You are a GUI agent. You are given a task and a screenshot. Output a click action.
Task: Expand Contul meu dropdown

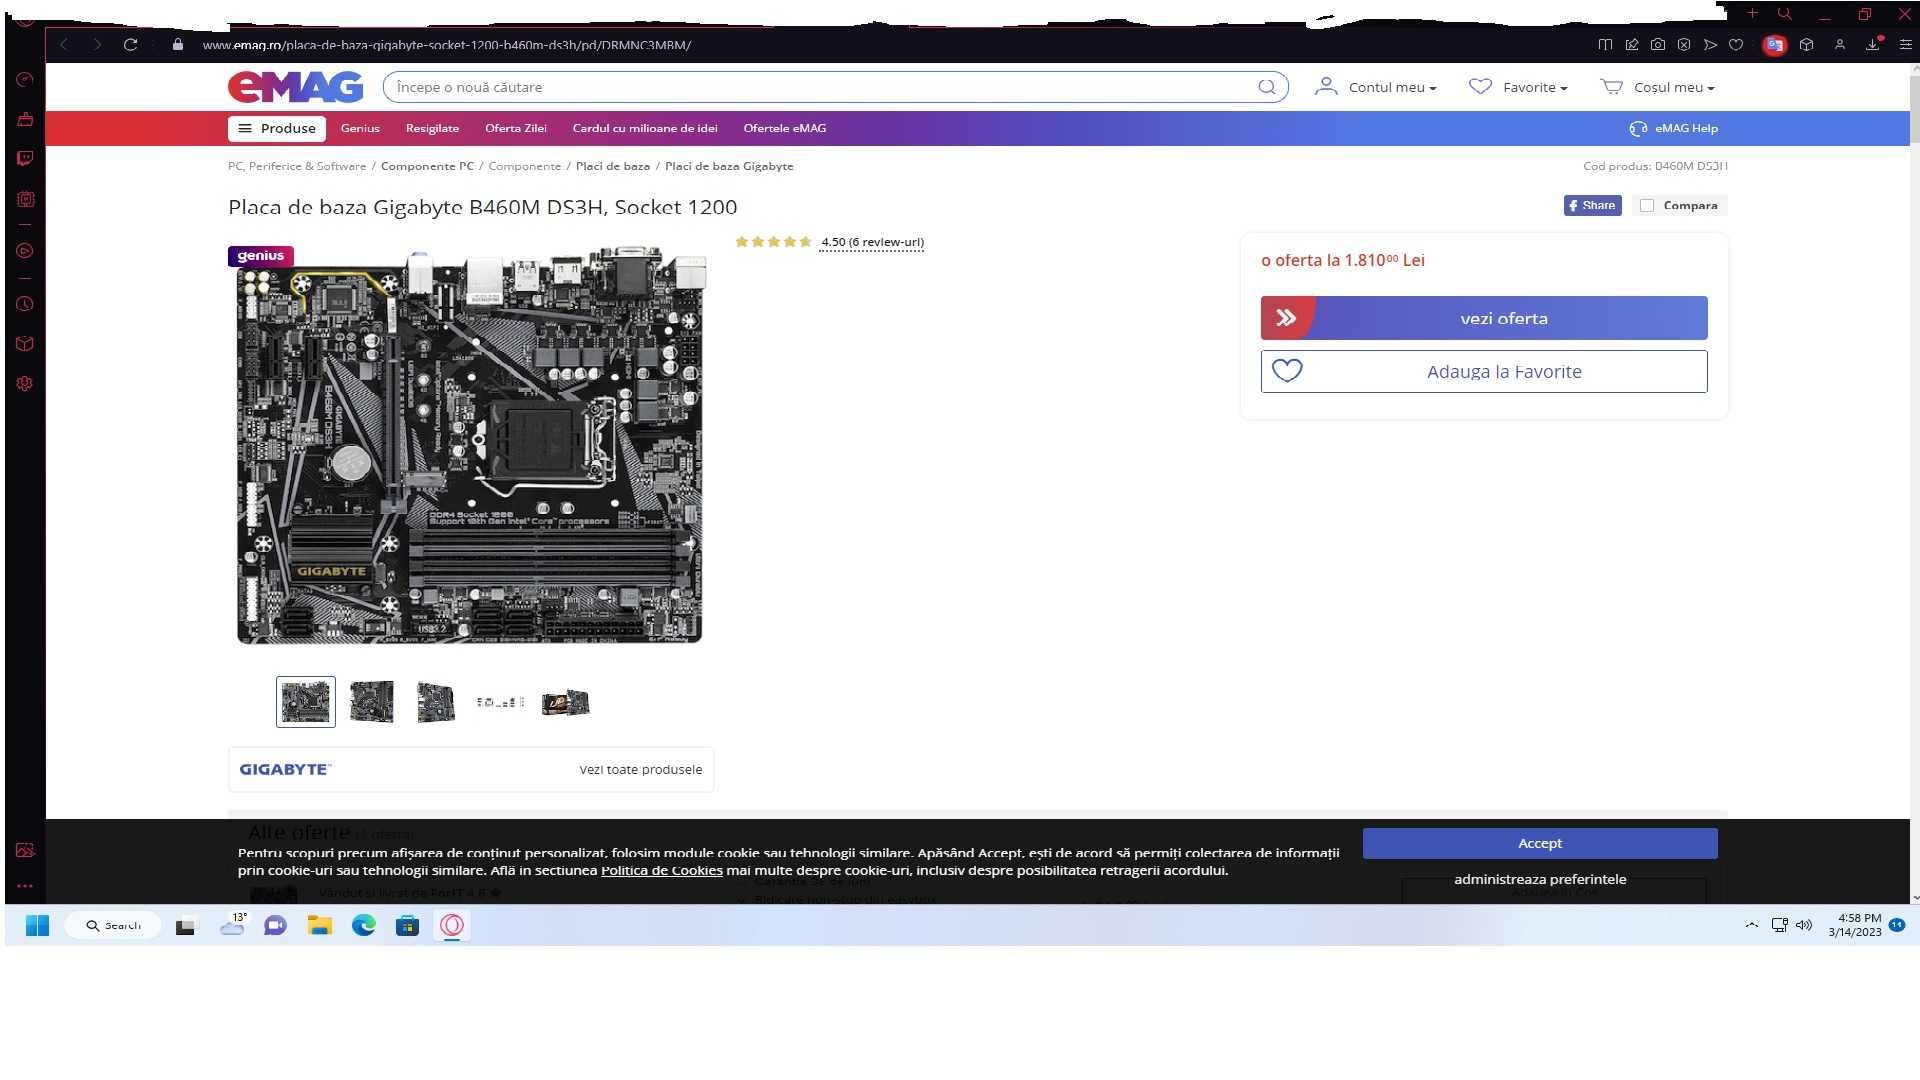click(x=1376, y=87)
